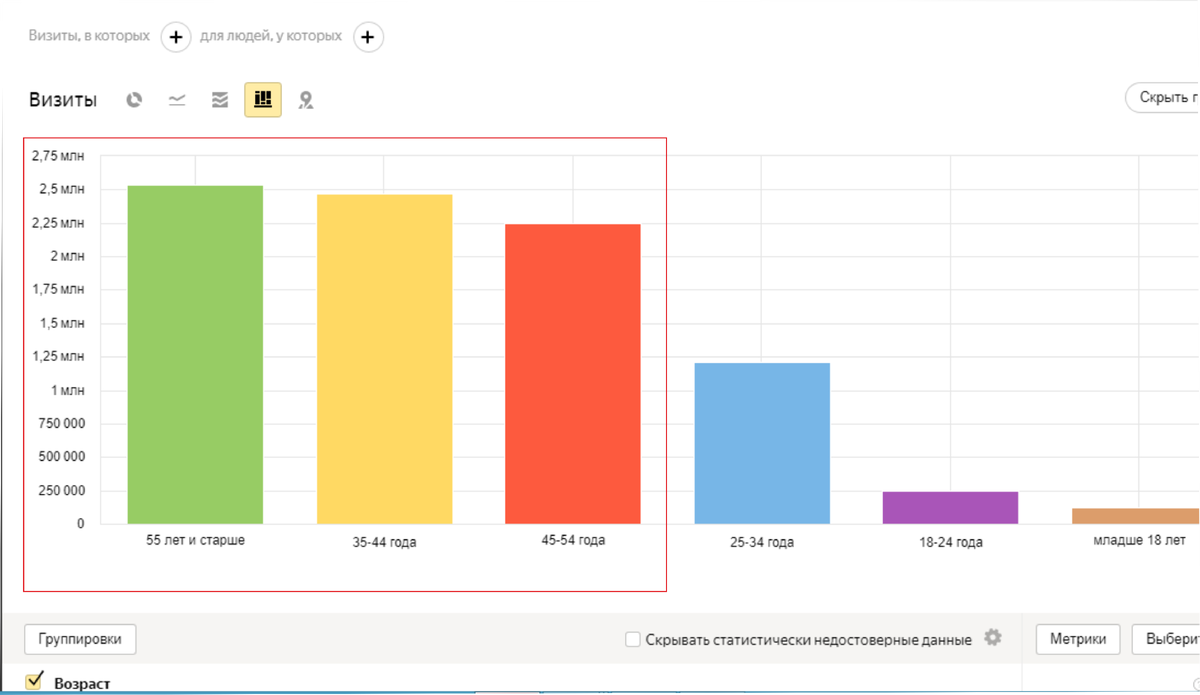Image resolution: width=1200 pixels, height=695 pixels.
Task: Click the 1 млн axis value
Action: 67,390
